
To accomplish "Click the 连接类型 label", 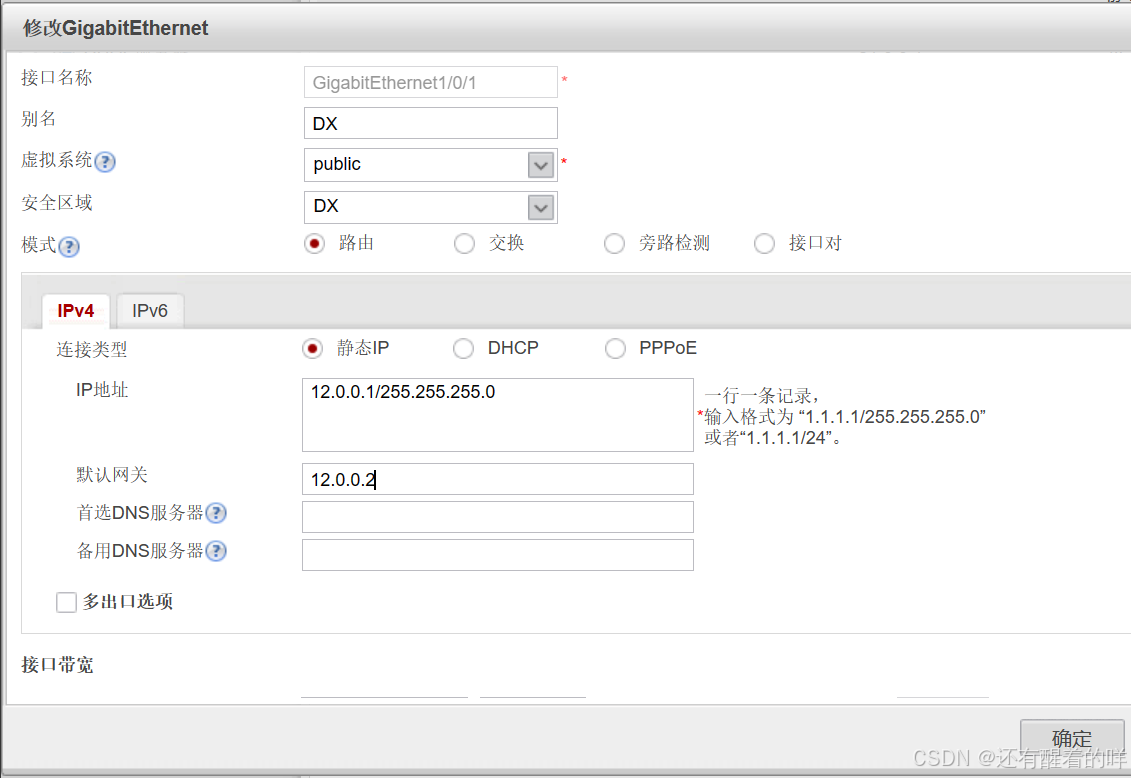I will pos(92,350).
